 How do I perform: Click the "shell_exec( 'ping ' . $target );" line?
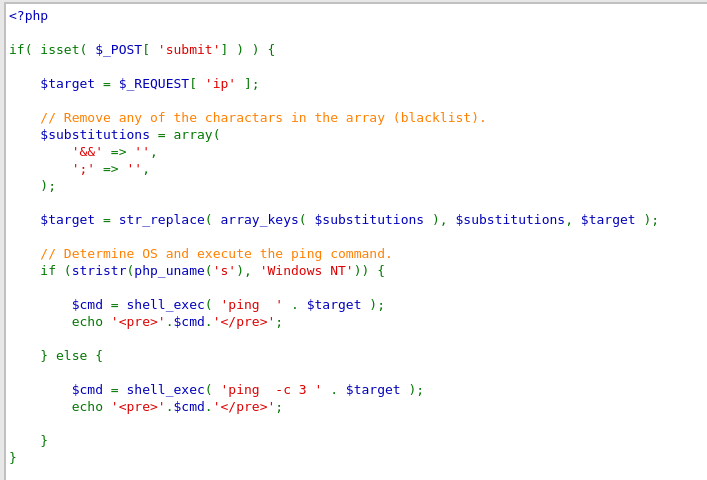click(228, 305)
